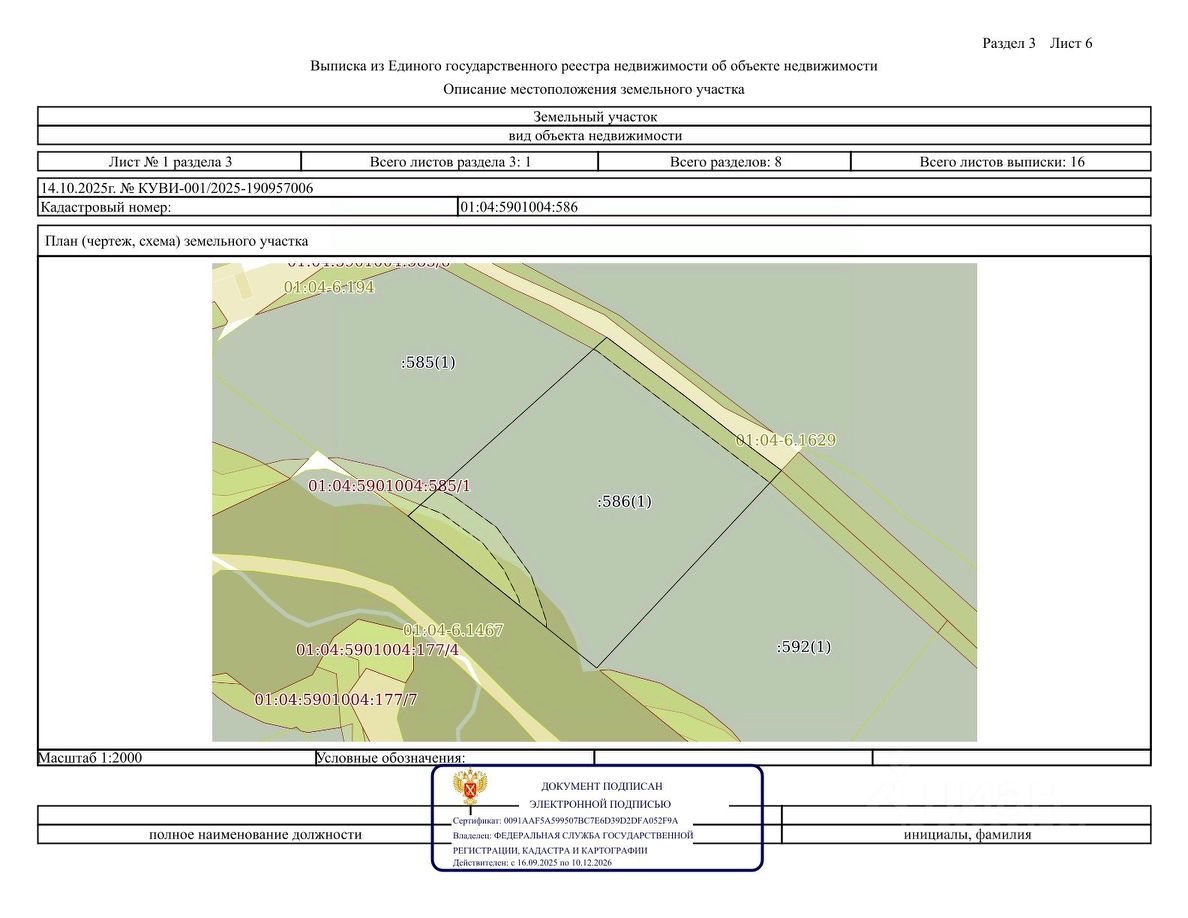Click 'инициалы, фамилия' cell
The height and width of the screenshot is (918, 1188).
click(967, 835)
